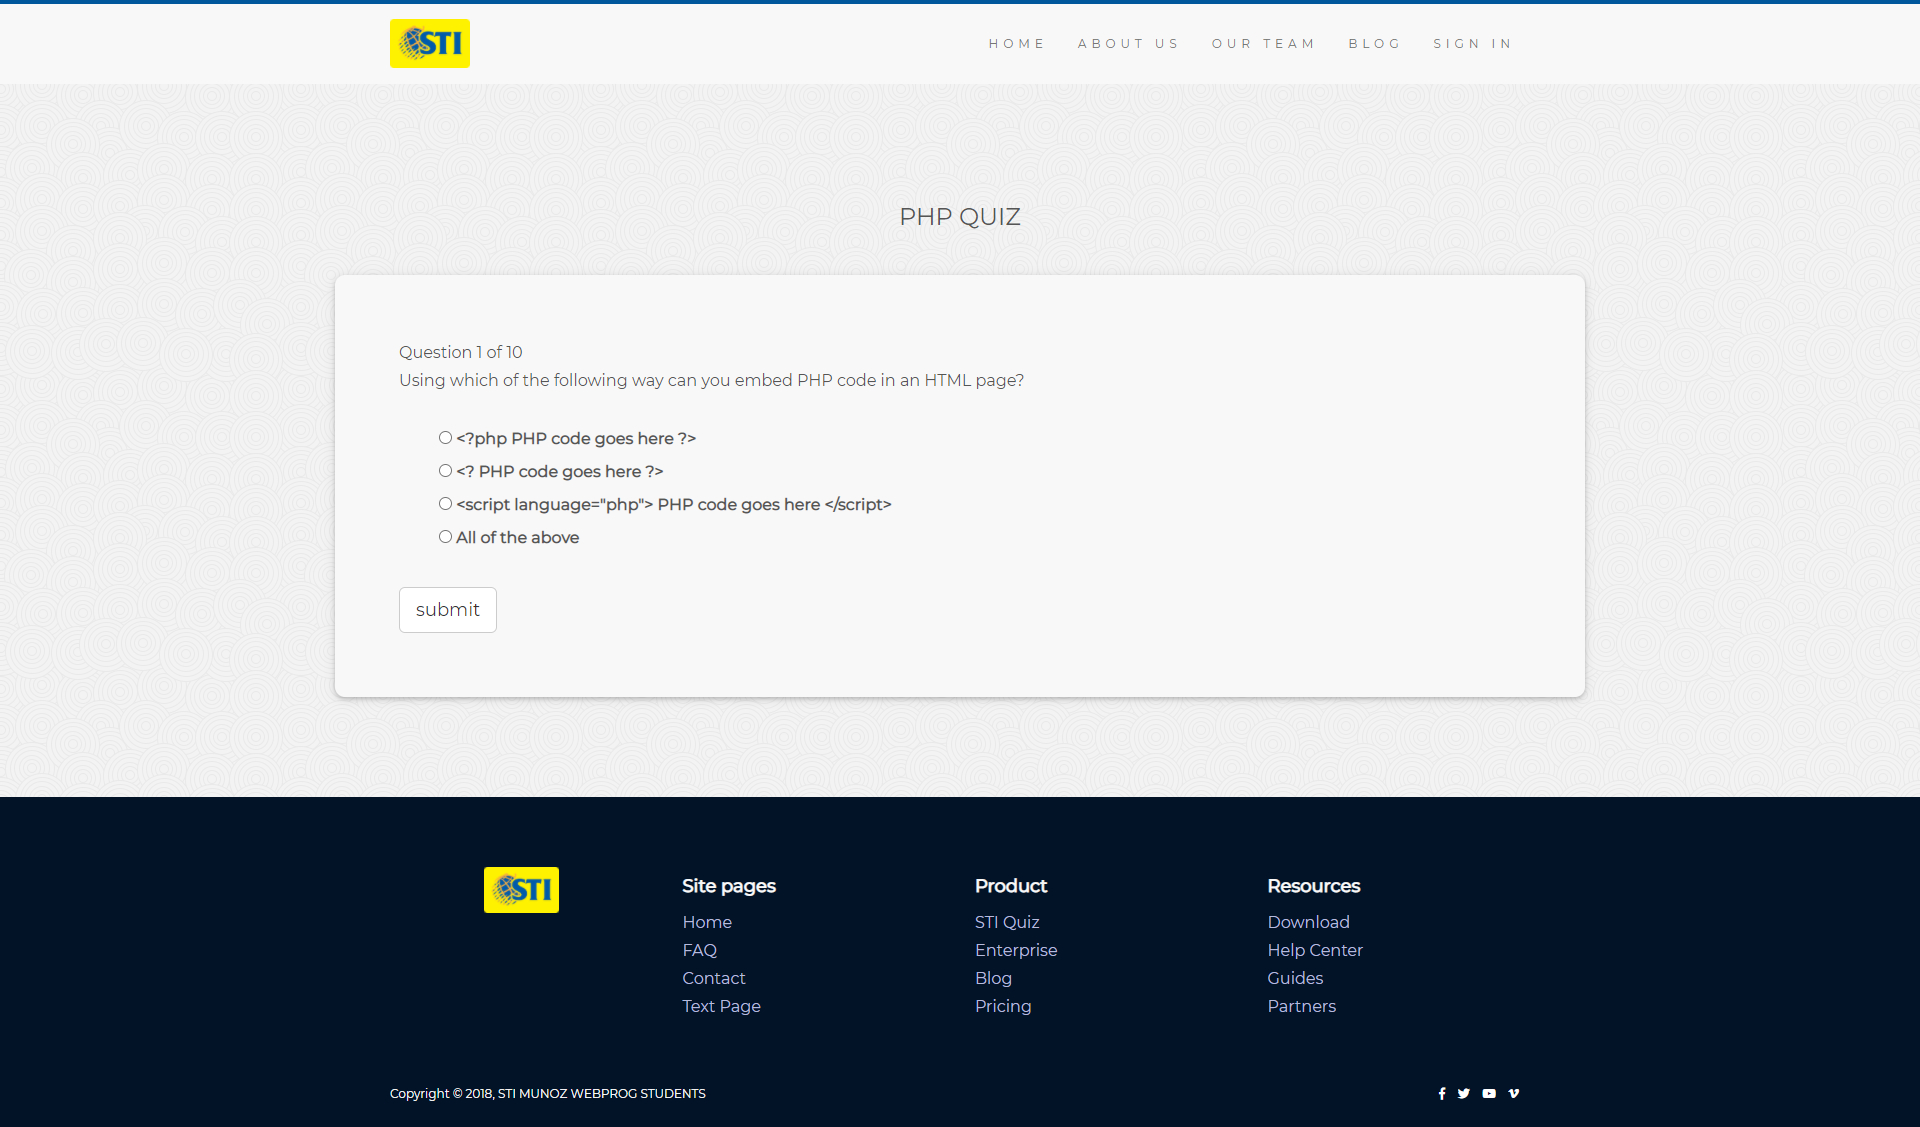Click Sign In in the header
Viewport: 1920px width, 1127px height.
tap(1472, 44)
